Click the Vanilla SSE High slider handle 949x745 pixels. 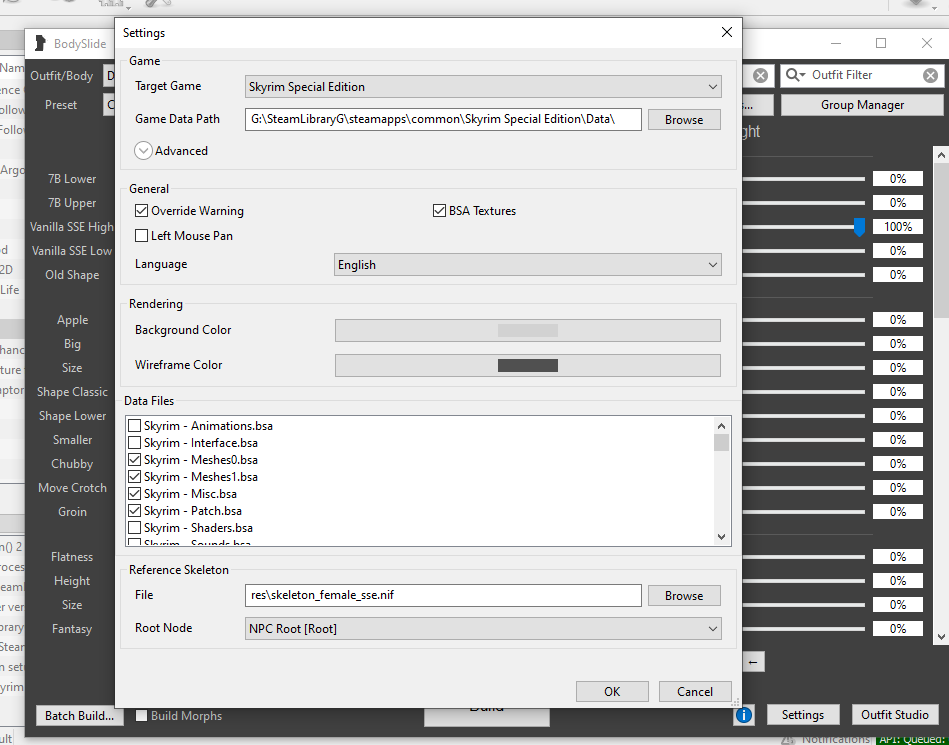point(859,228)
